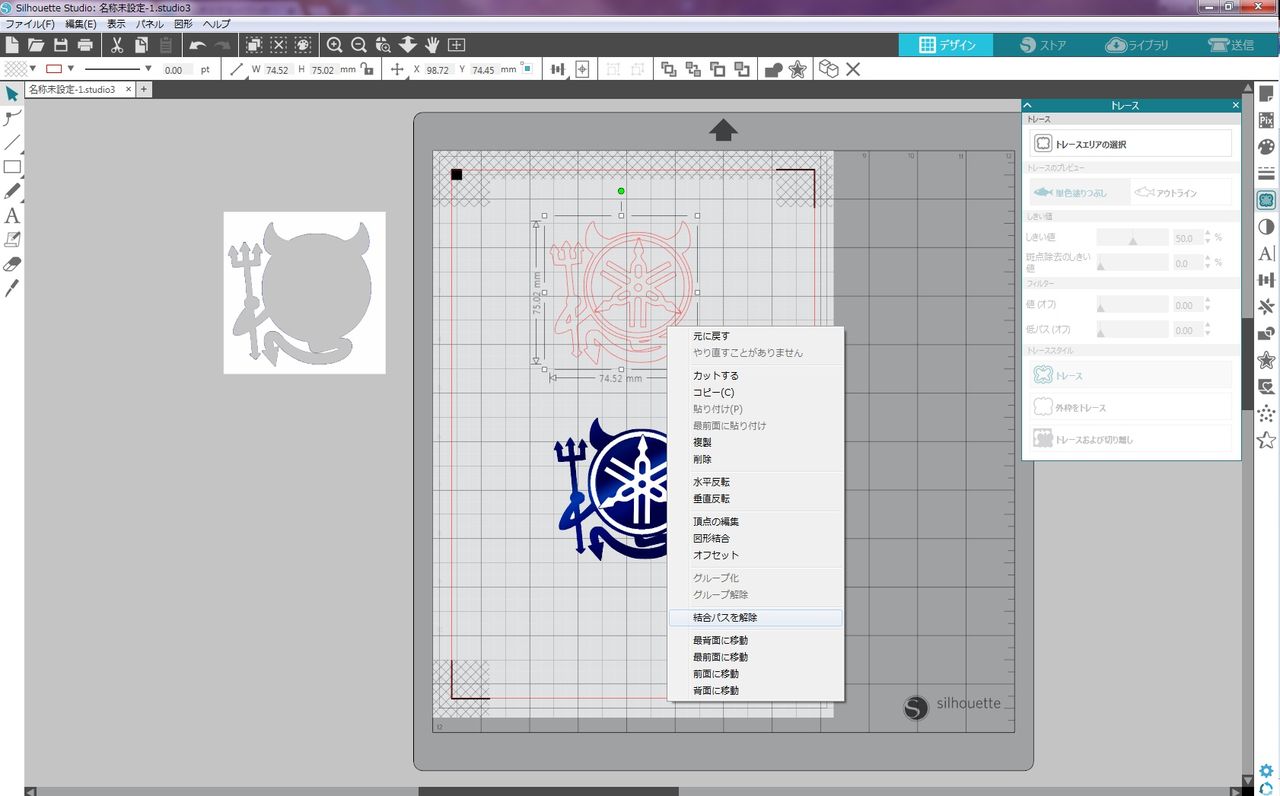Open a file using the folder icon
Viewport: 1280px width, 796px height.
36,45
